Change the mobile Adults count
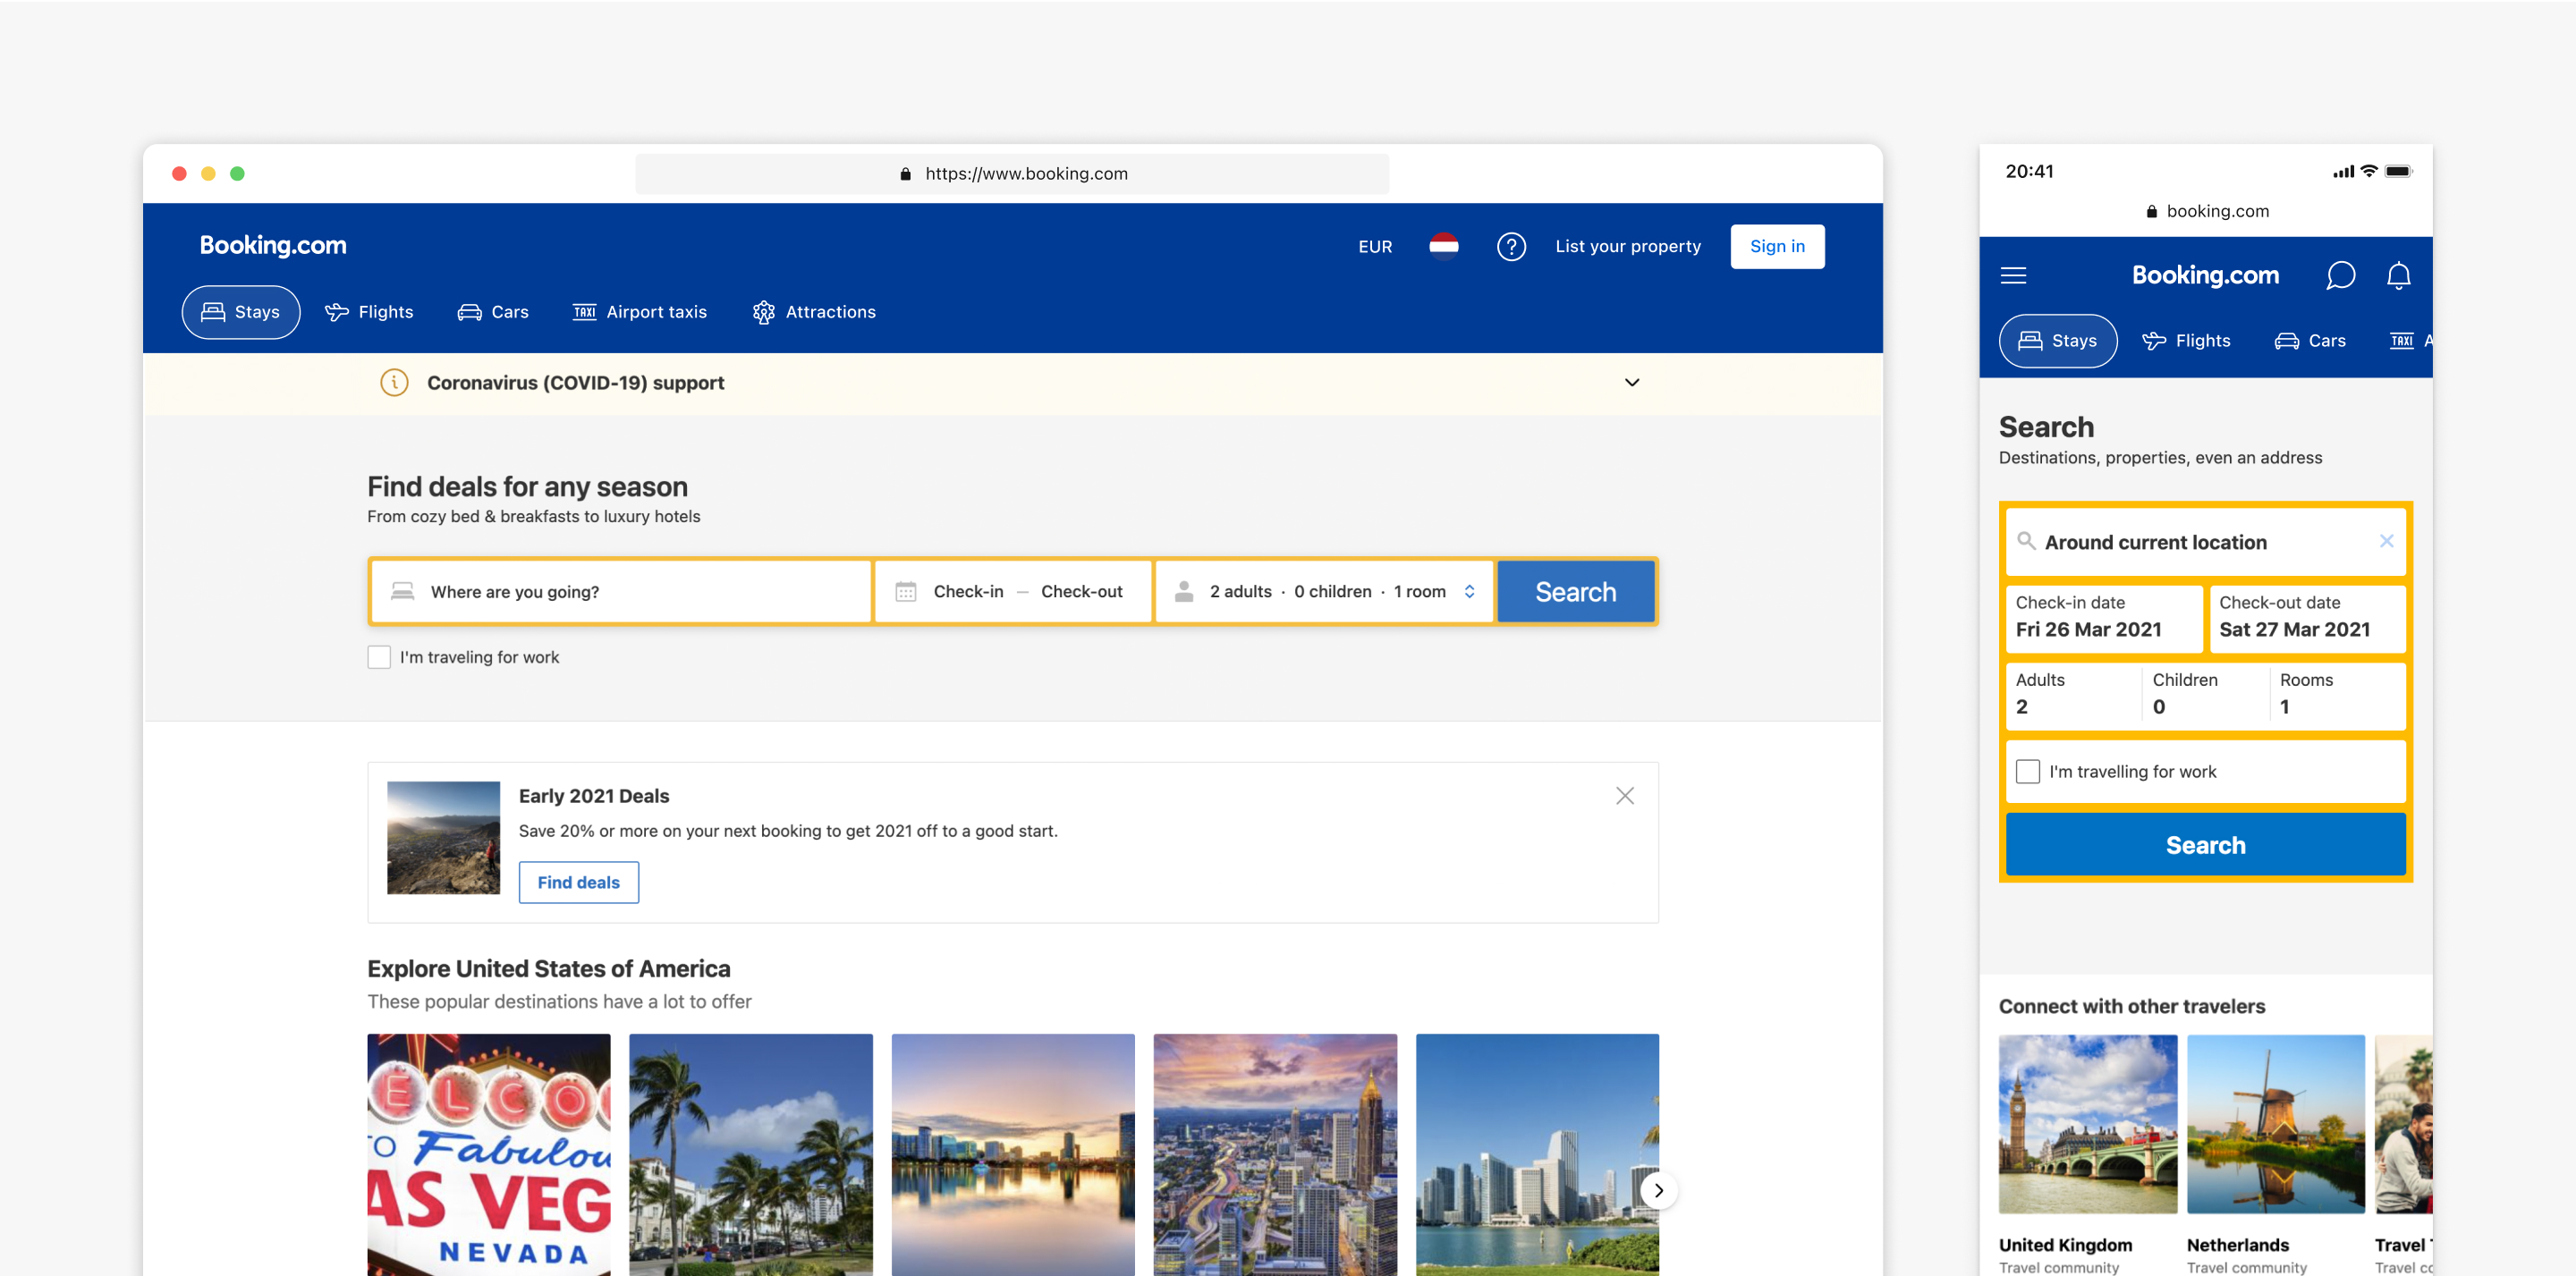This screenshot has width=2576, height=1276. (x=2072, y=694)
